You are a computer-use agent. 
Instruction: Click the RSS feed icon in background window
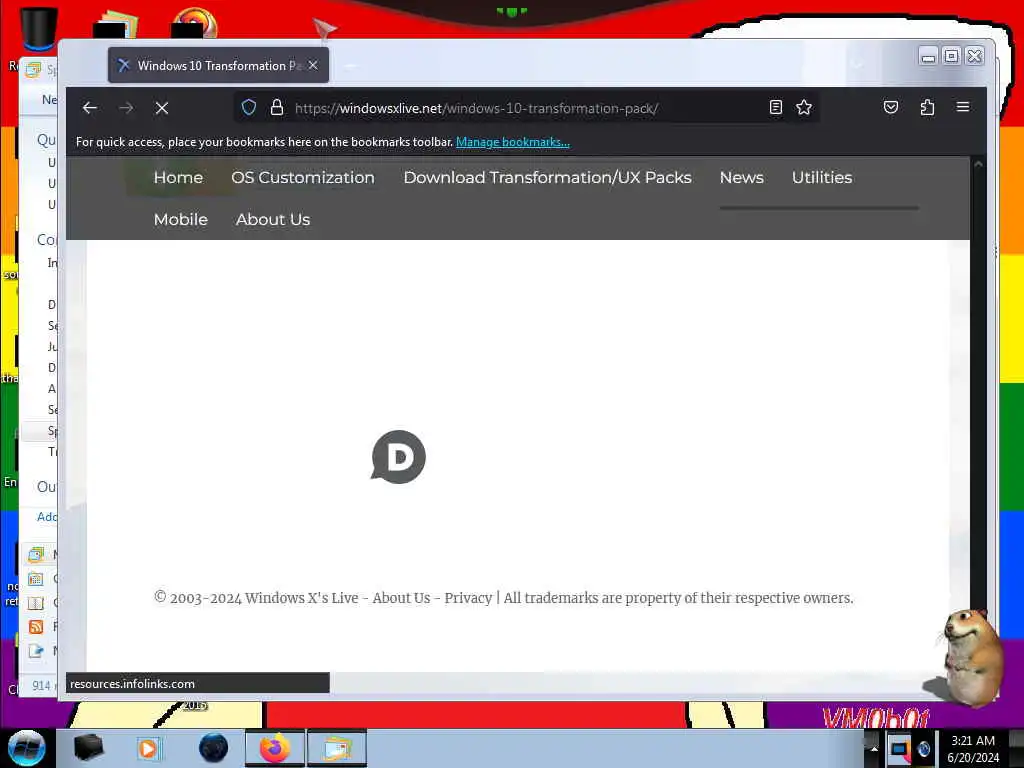click(x=36, y=627)
